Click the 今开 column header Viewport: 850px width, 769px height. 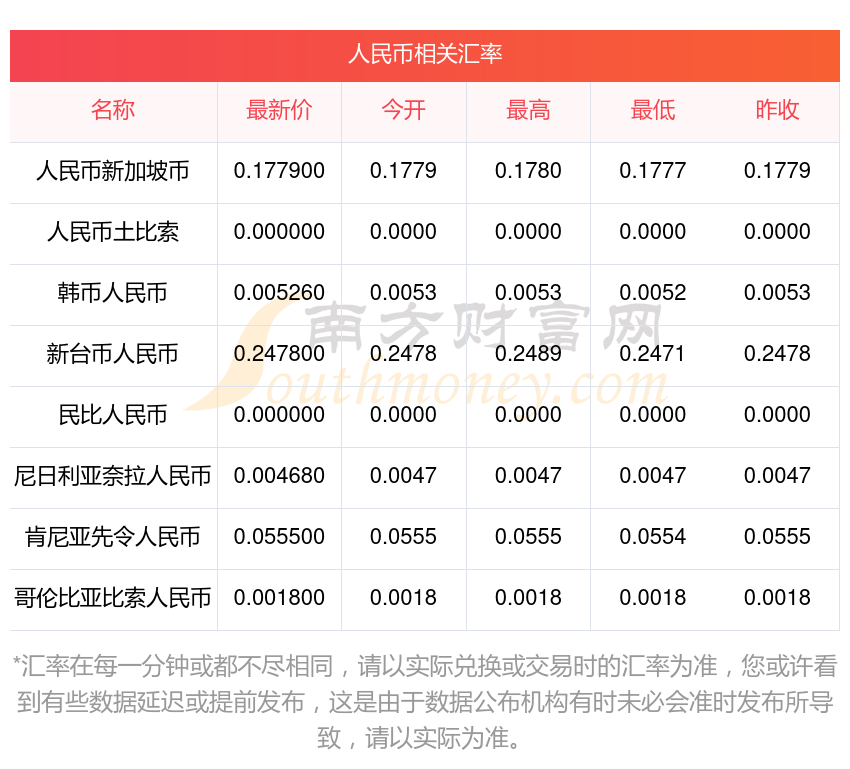(403, 110)
